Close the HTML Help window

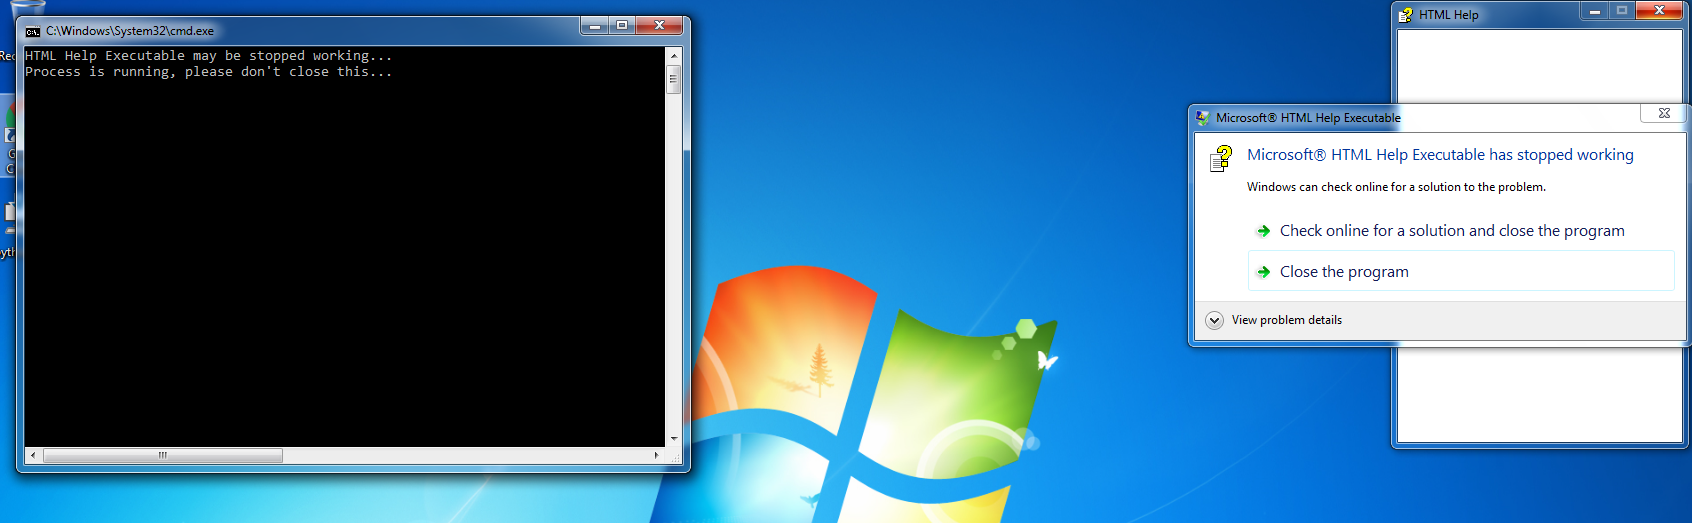pos(1659,11)
